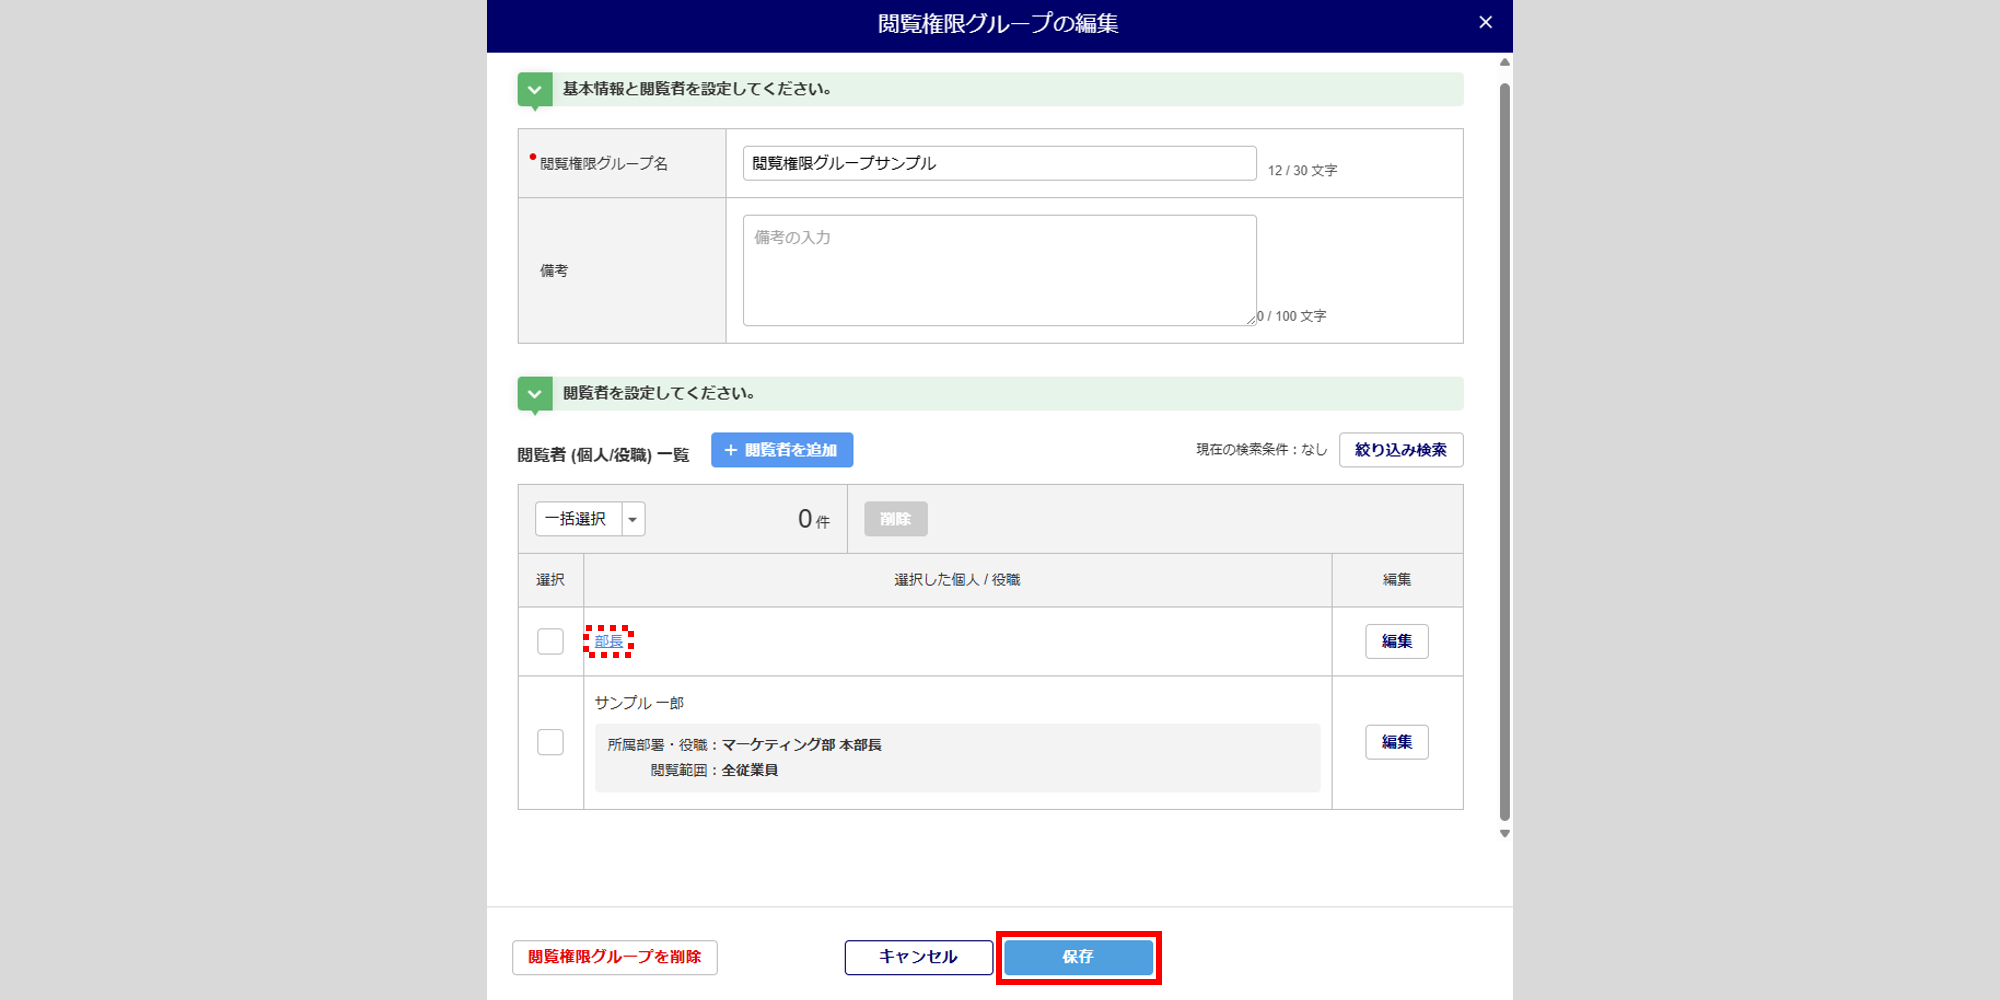Click the scrollbar down arrow

coord(1504,833)
